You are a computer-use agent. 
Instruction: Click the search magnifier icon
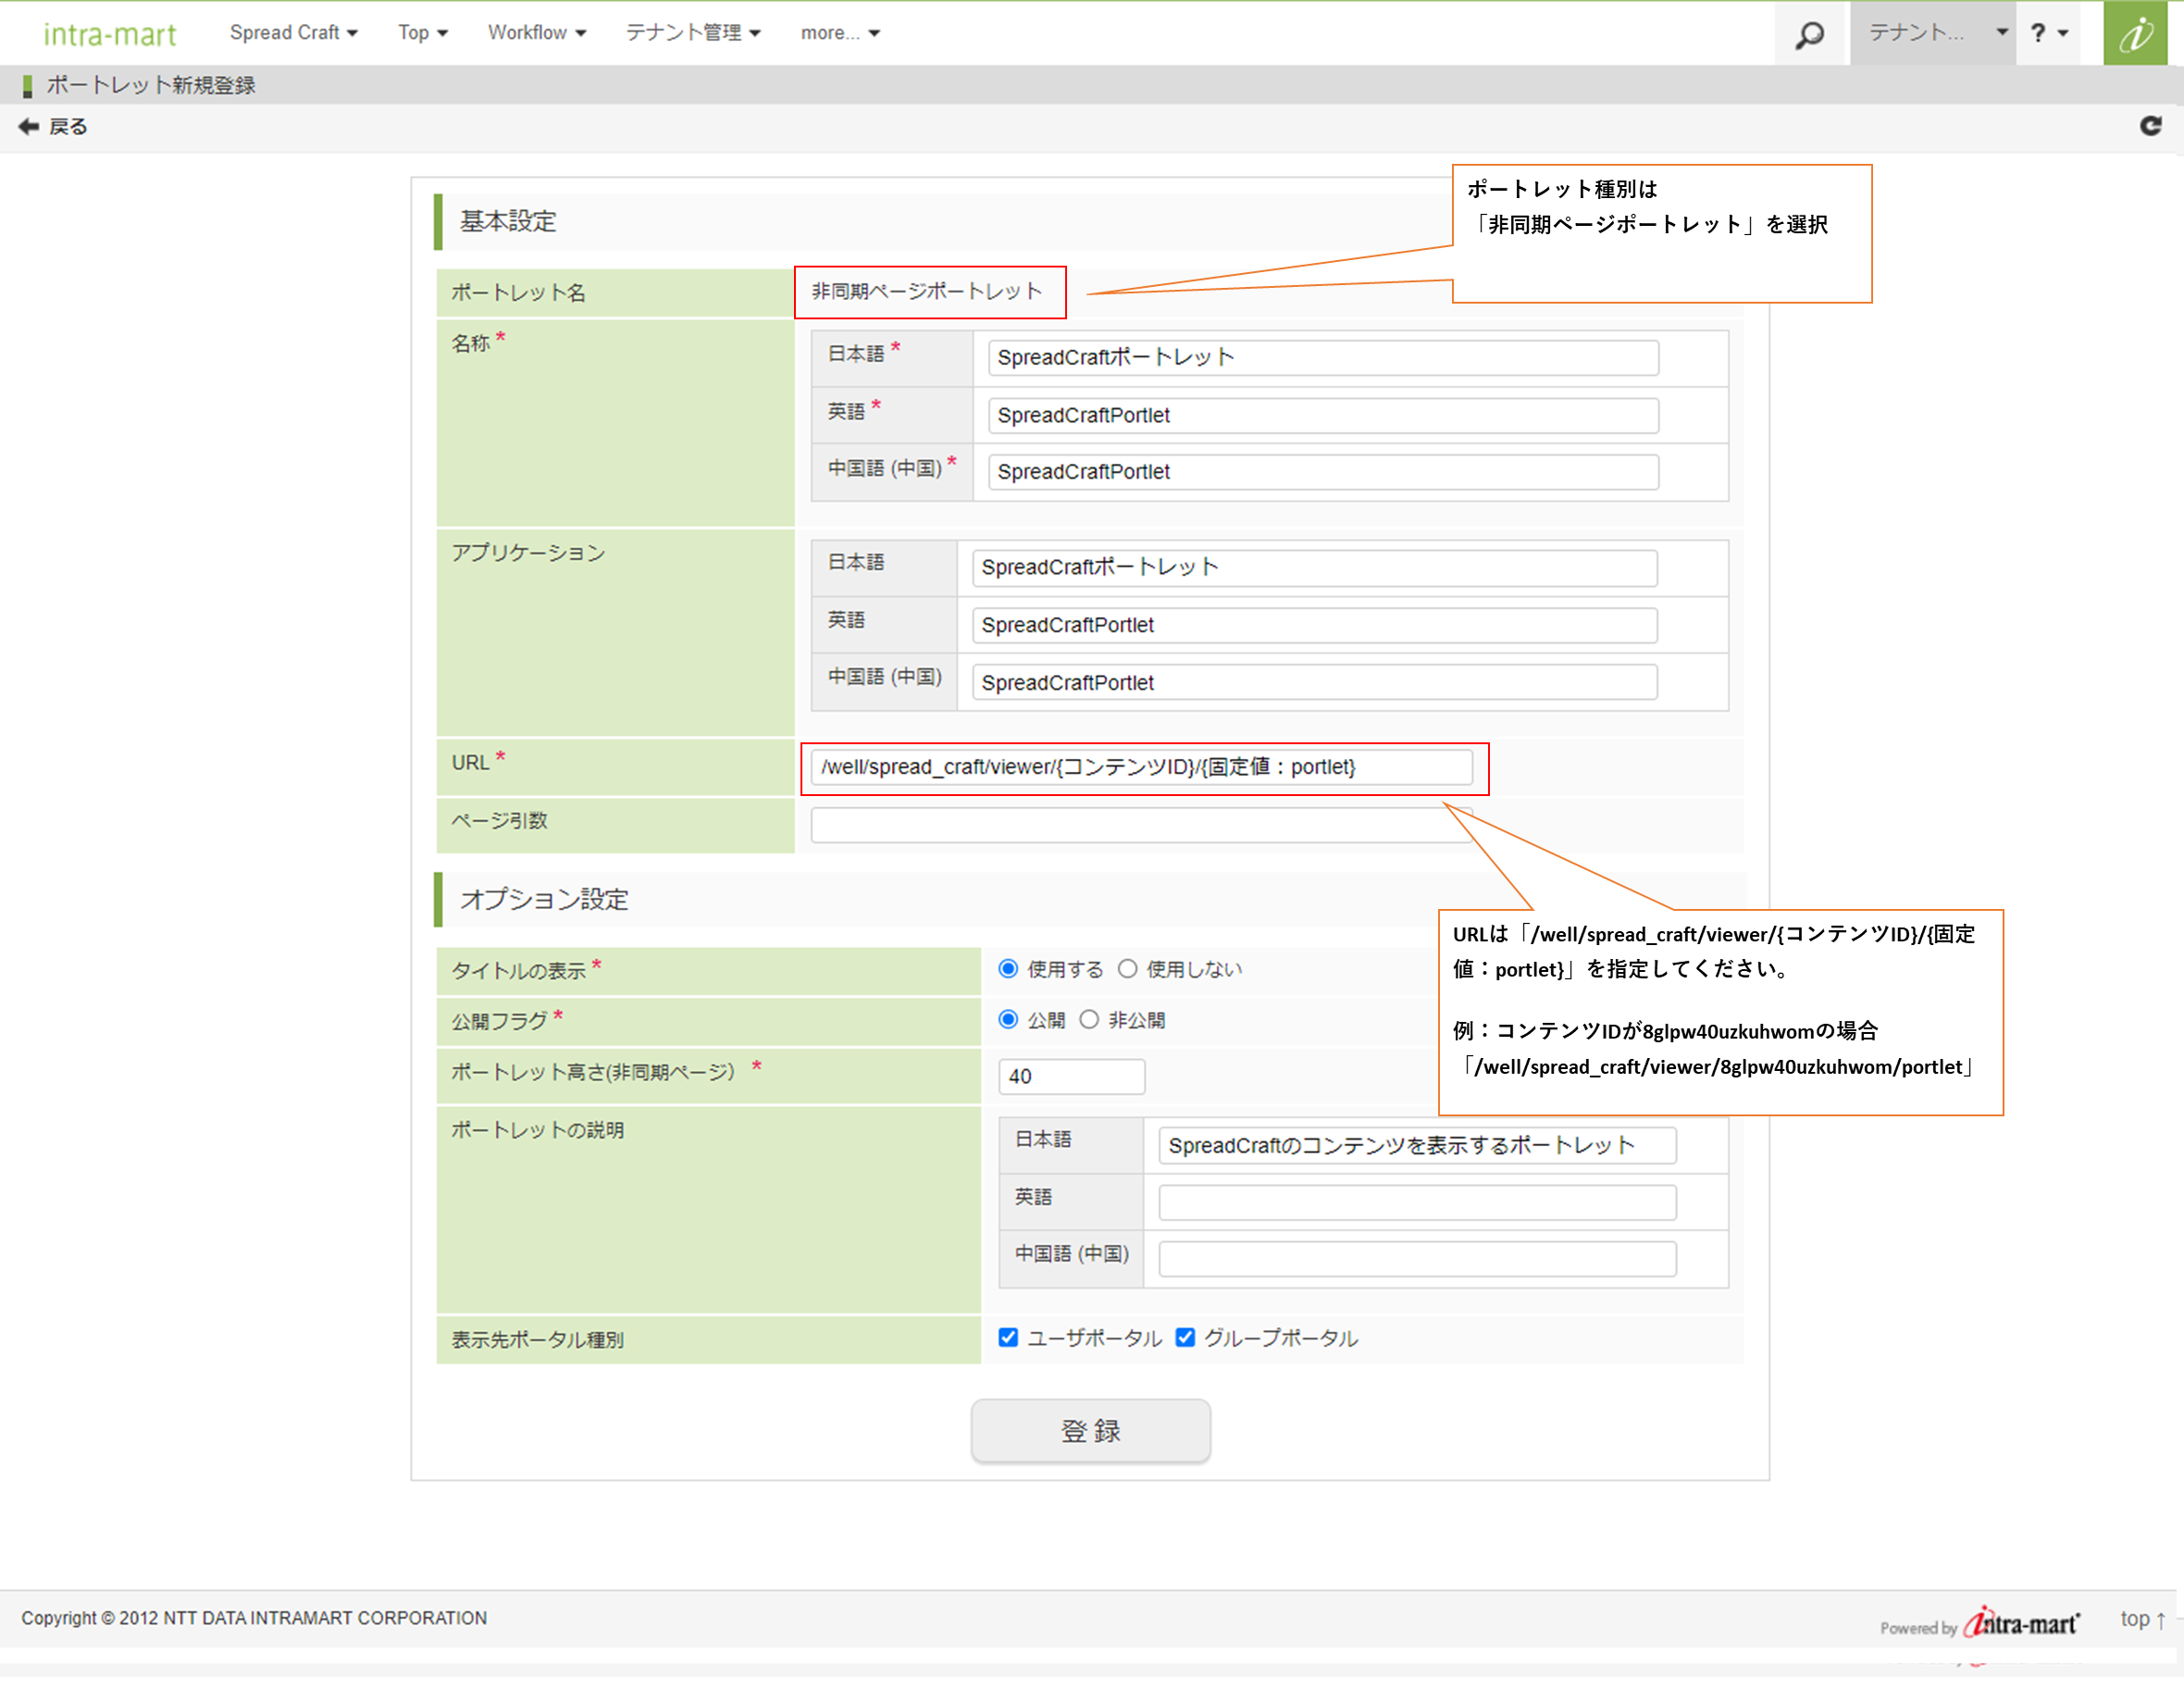point(1808,34)
